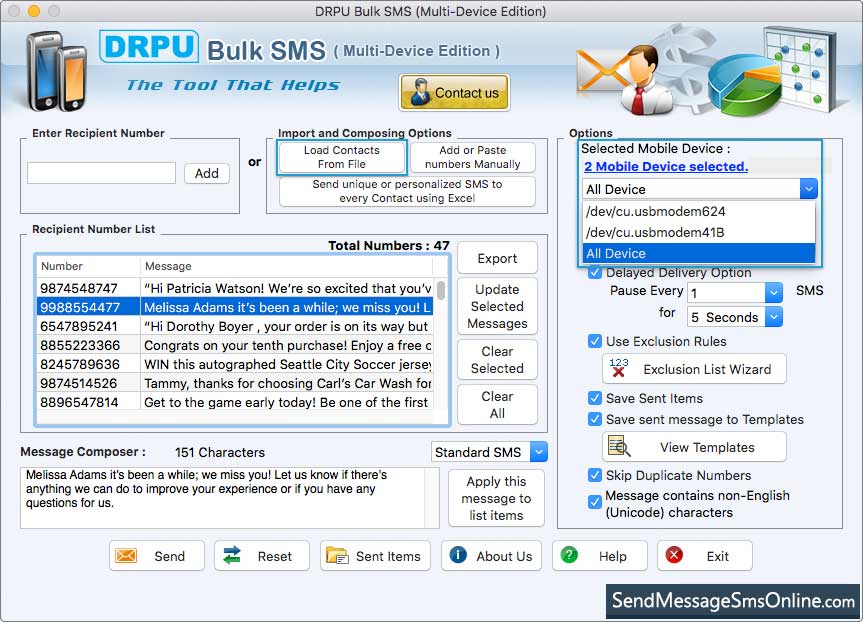Click Add or Paste numbers Manually

(x=472, y=157)
